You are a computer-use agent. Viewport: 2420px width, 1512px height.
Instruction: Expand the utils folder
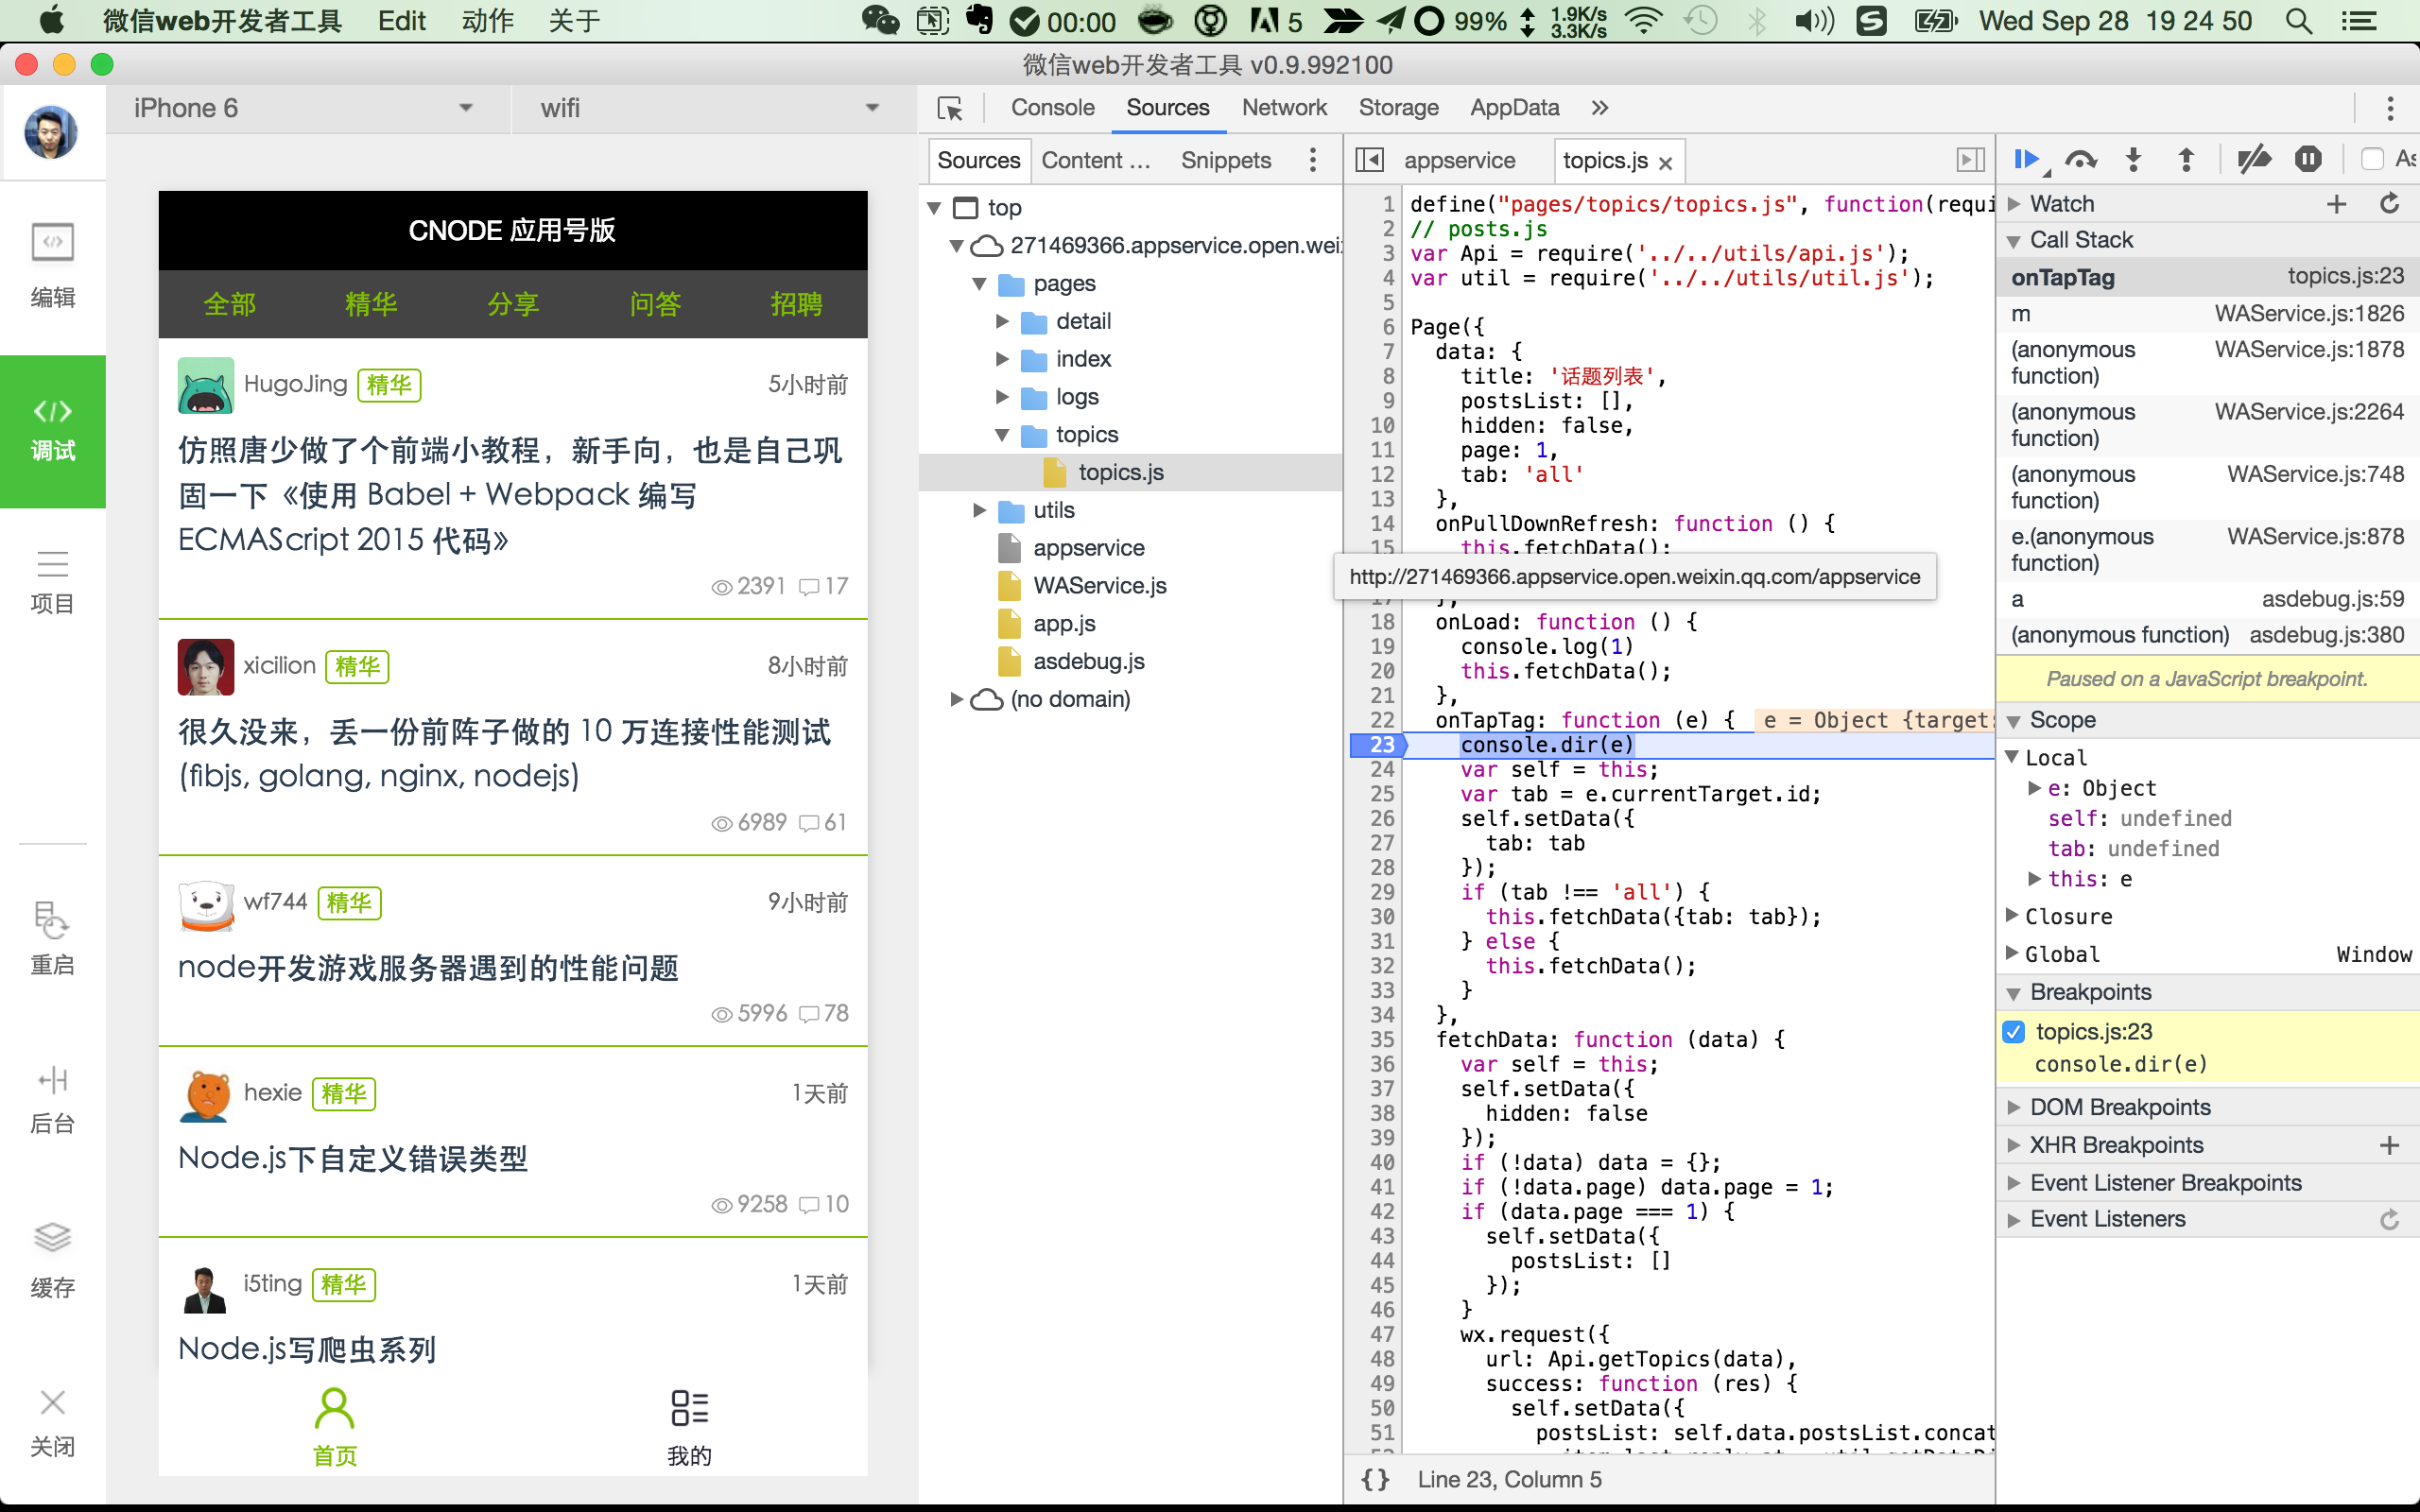pos(980,510)
